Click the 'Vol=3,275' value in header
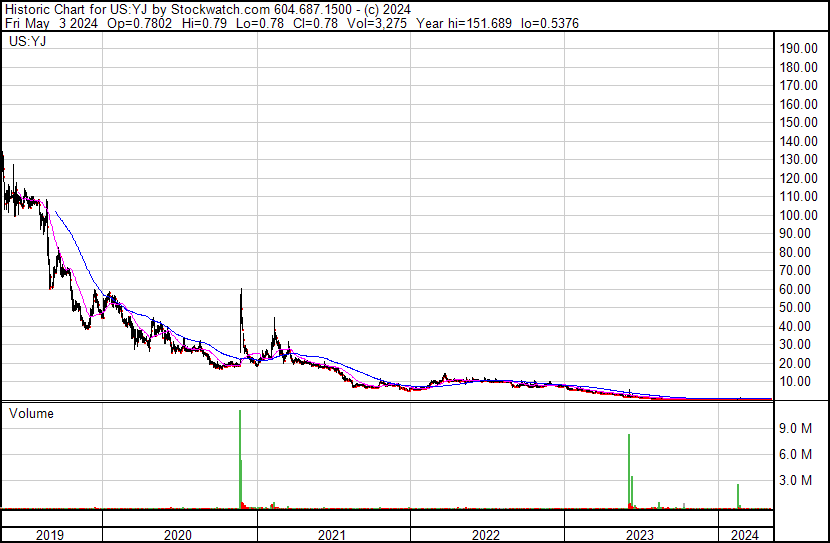The image size is (830, 543). (377, 23)
